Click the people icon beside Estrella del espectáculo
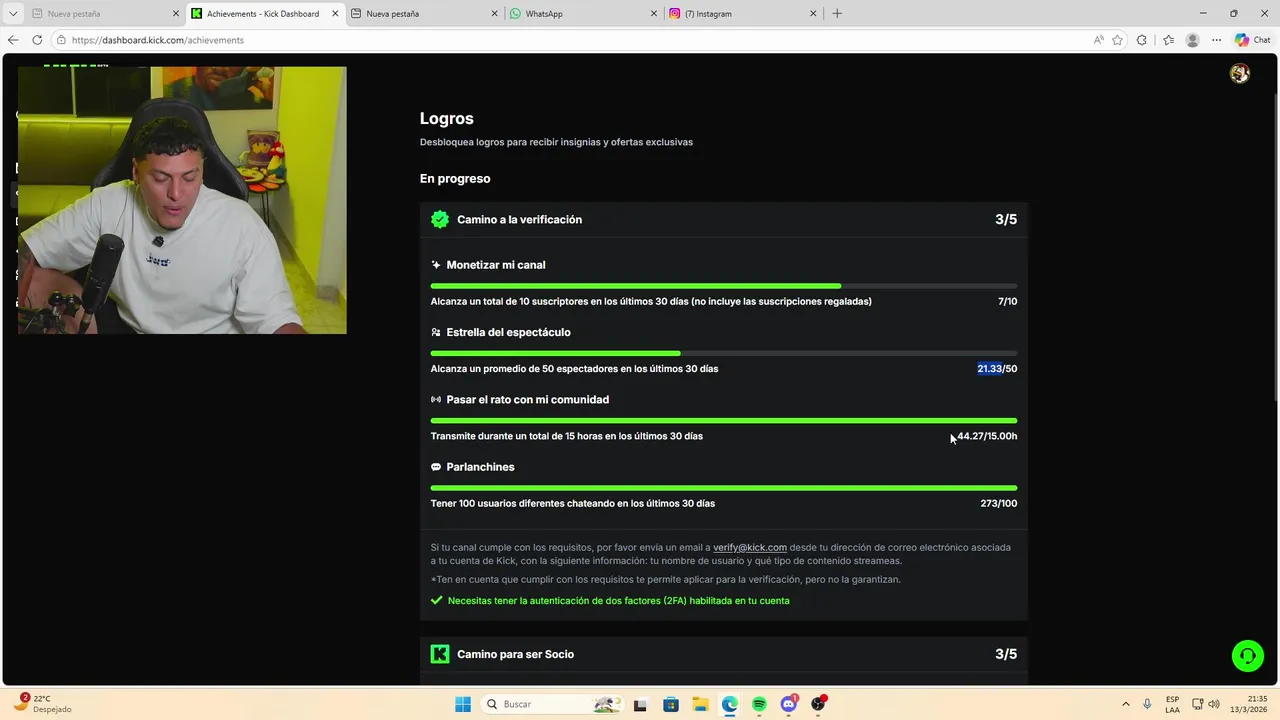Screen dimensions: 1280x720 (x=436, y=332)
